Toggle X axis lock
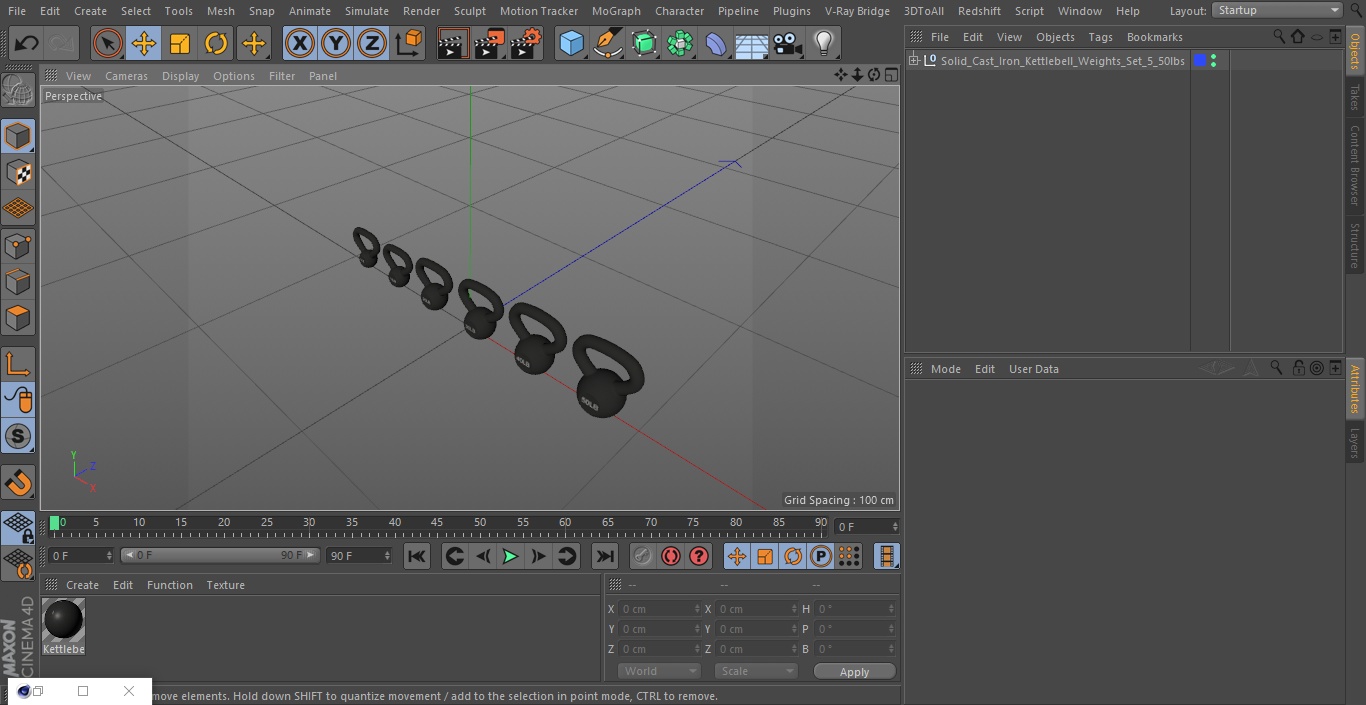The width and height of the screenshot is (1366, 705). click(x=299, y=43)
